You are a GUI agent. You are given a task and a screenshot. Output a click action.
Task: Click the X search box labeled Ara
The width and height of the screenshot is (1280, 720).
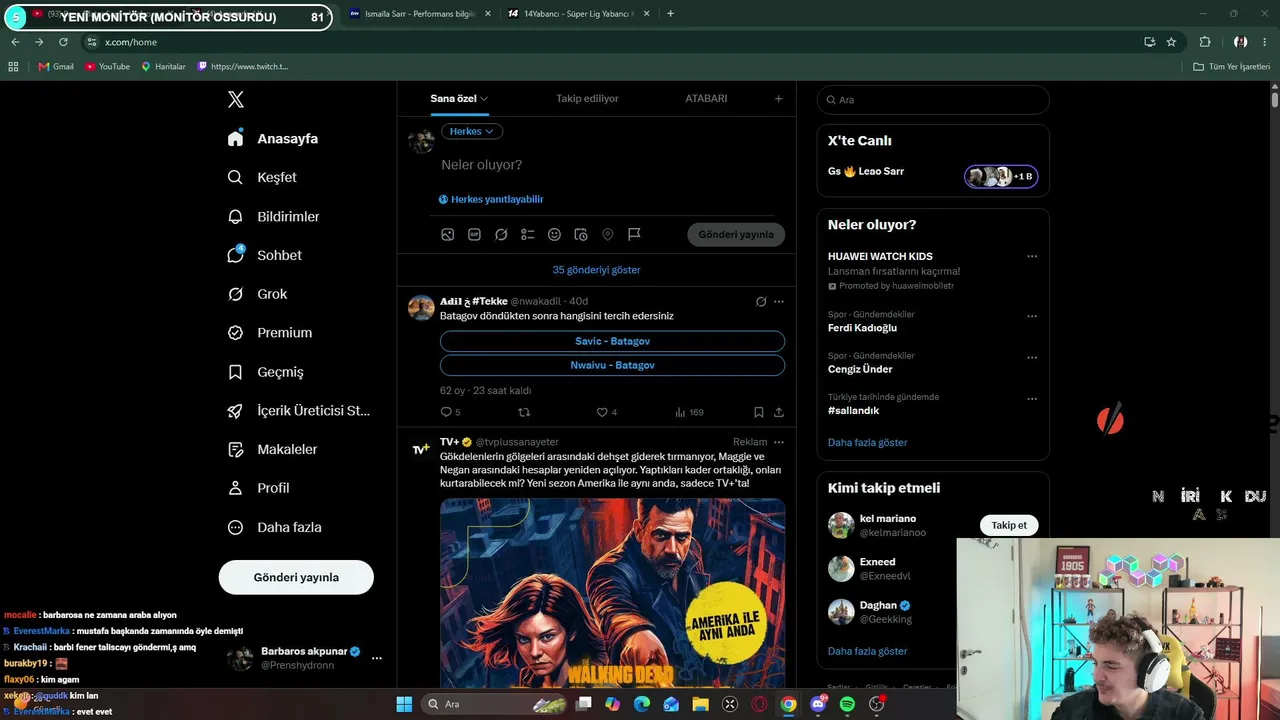click(x=933, y=100)
